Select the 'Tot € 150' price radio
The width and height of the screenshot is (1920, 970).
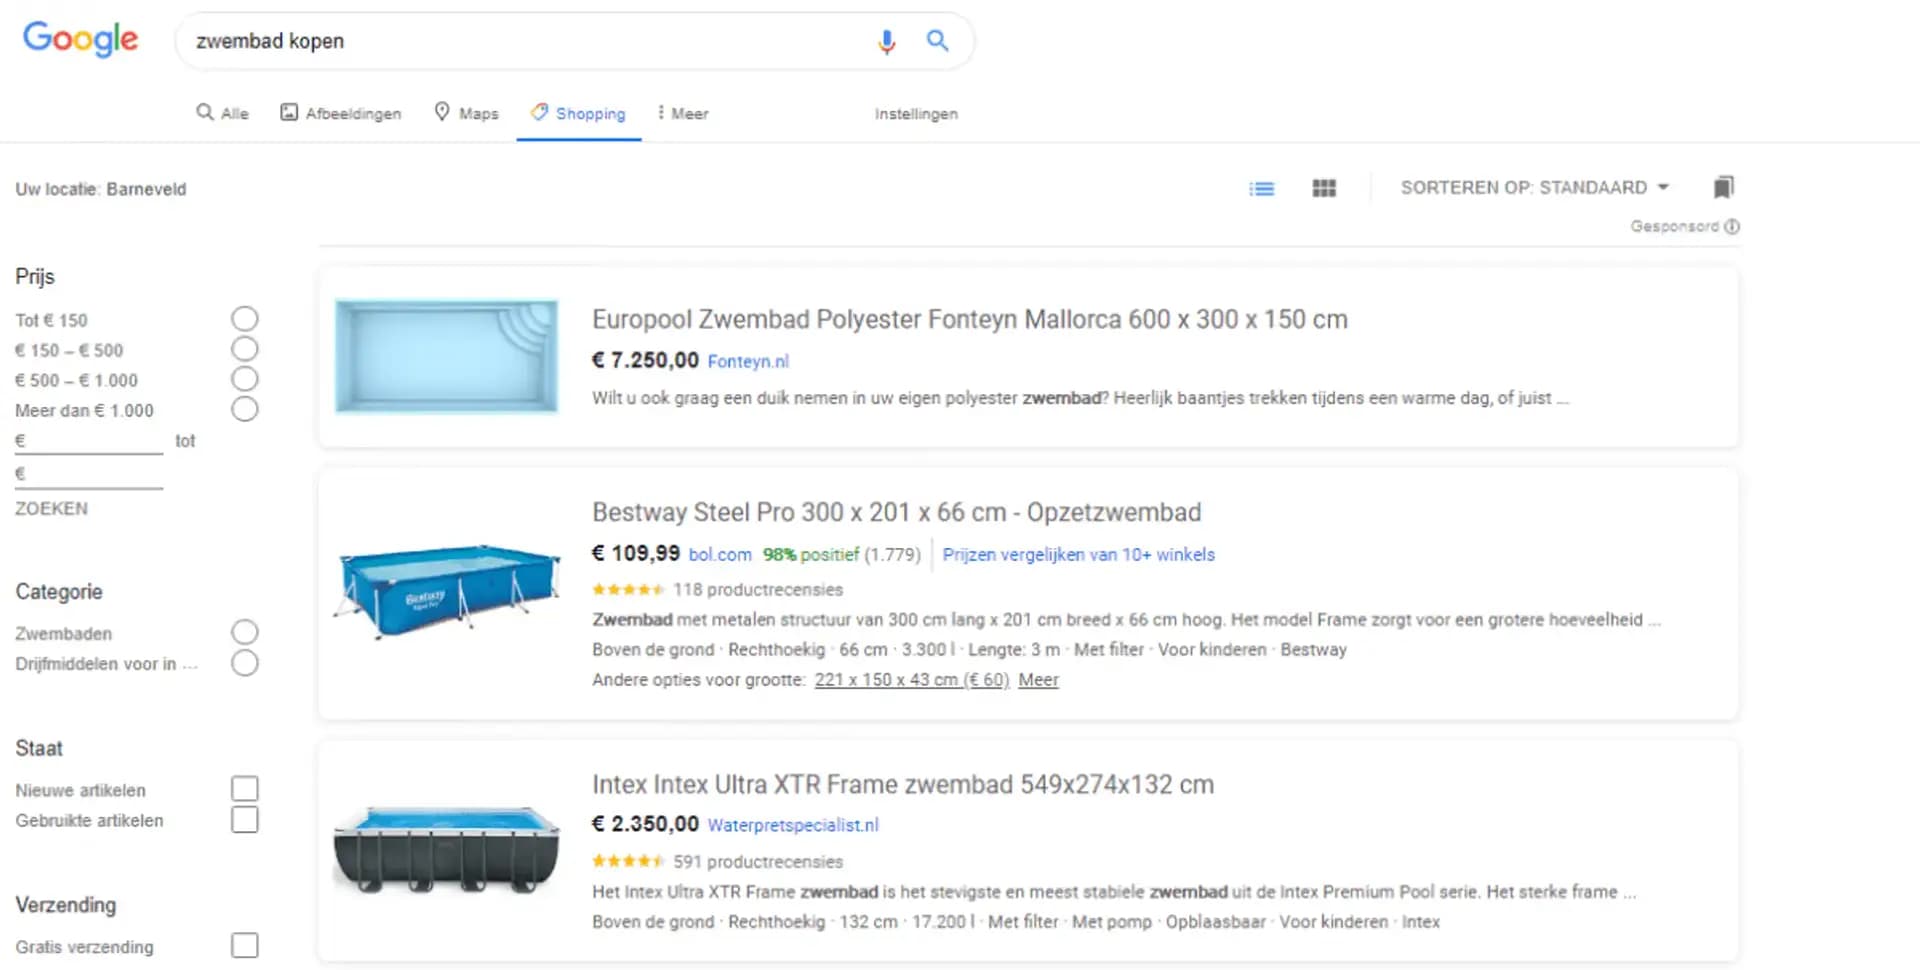point(244,319)
